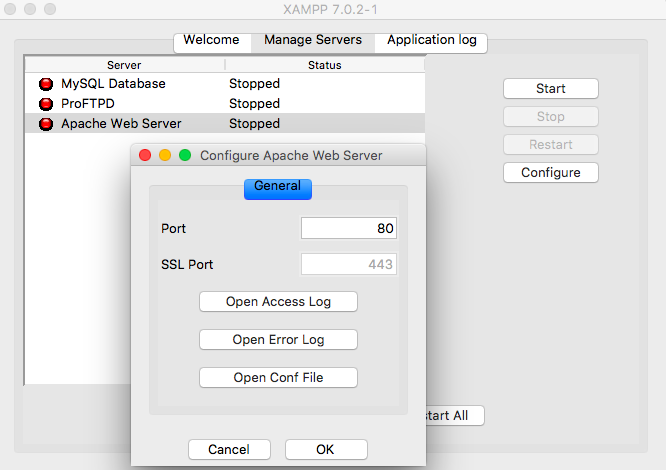Open the Apache access log
This screenshot has width=666, height=470.
tap(278, 301)
